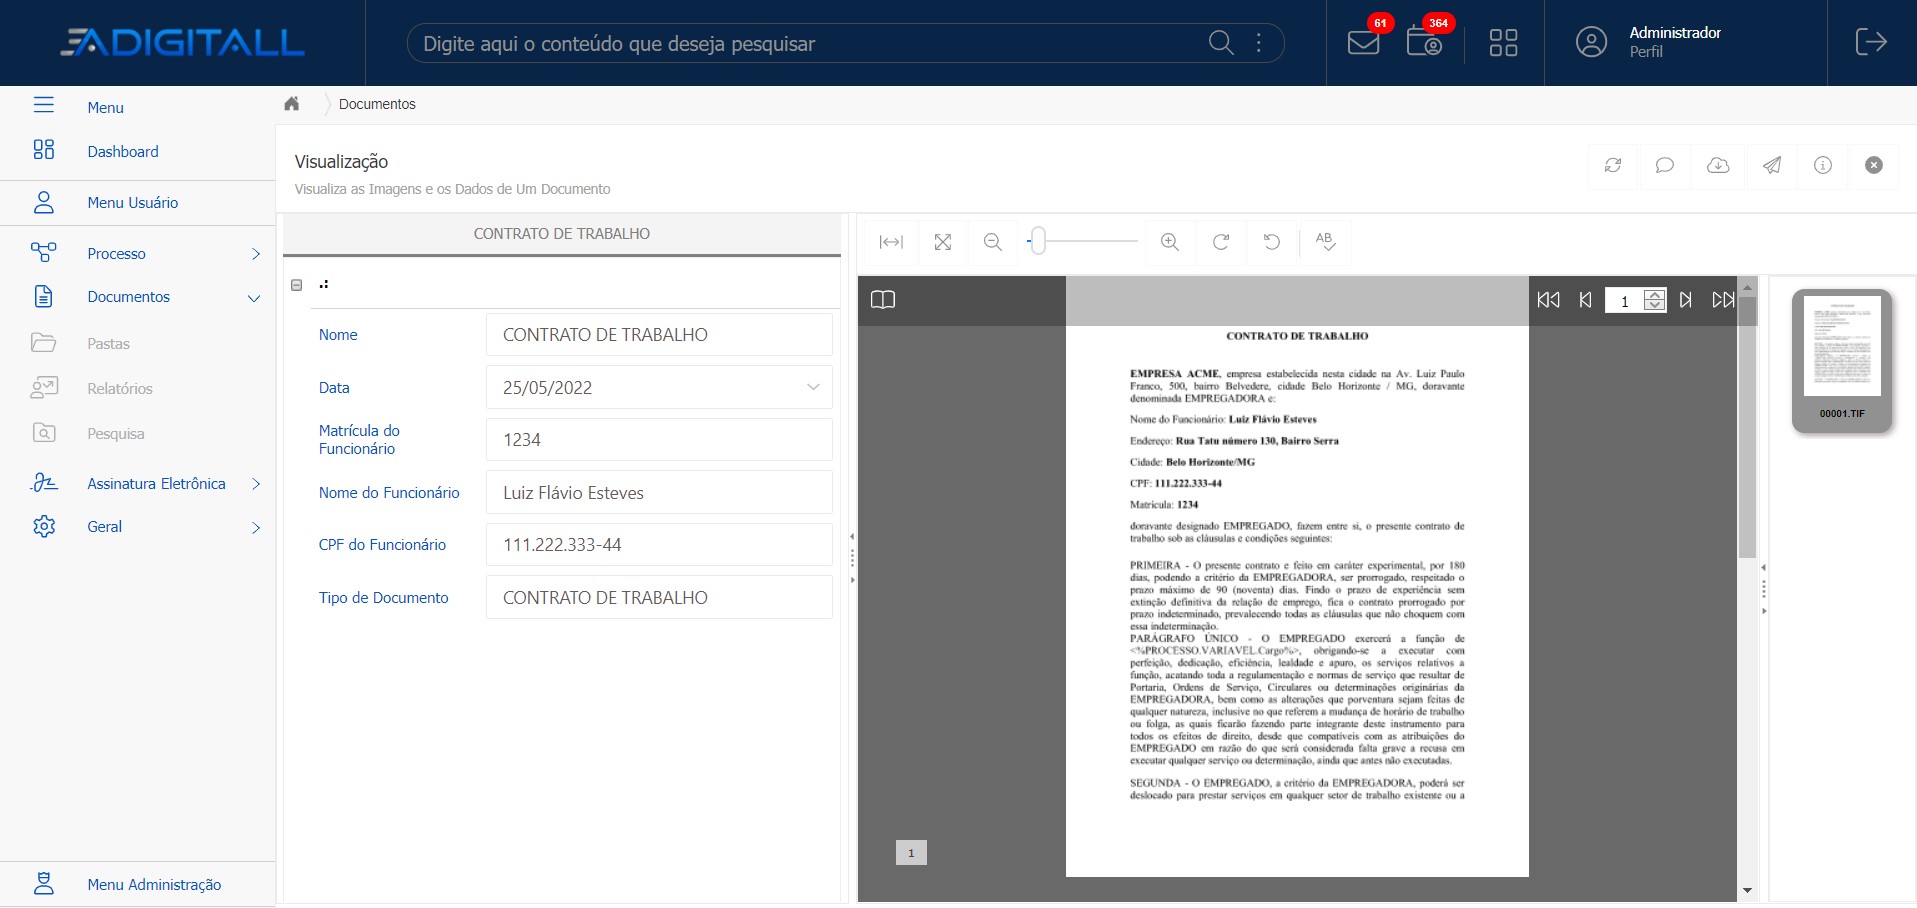Collapse the fields group minus icon
This screenshot has height=908, width=1917.
(296, 285)
